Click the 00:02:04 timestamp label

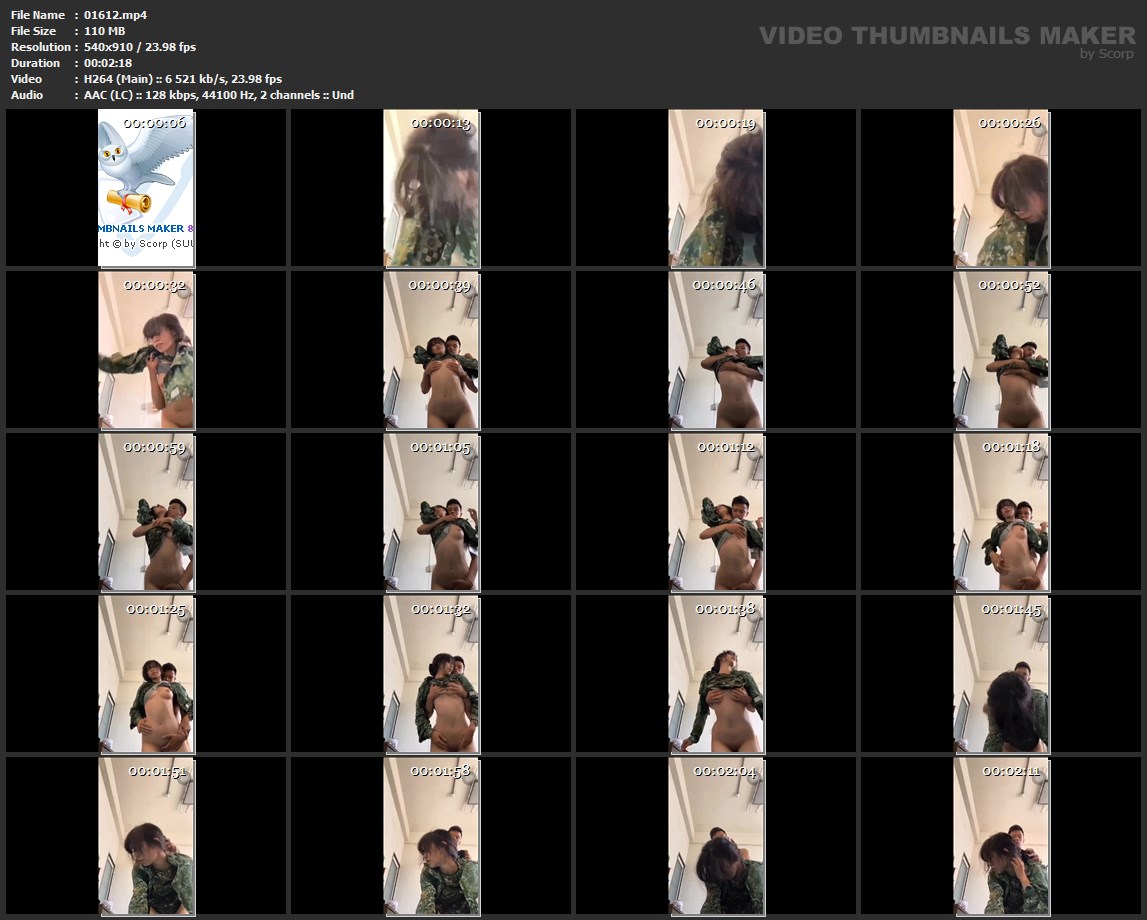pyautogui.click(x=726, y=771)
